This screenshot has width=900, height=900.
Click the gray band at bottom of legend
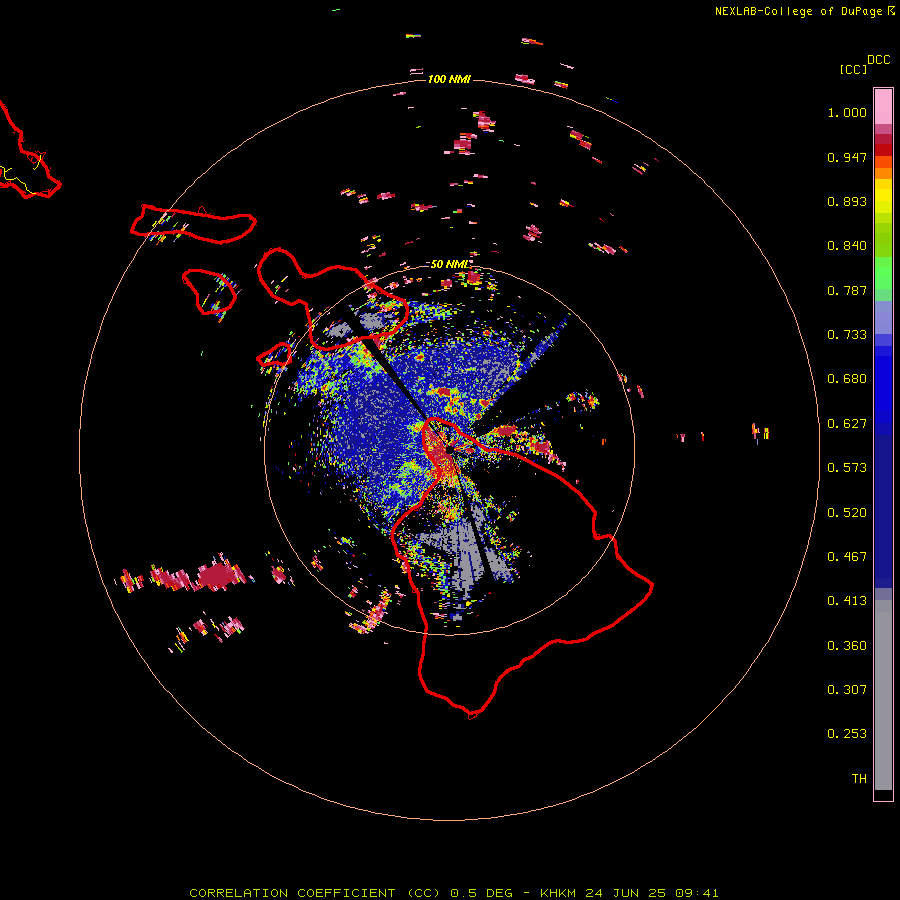883,695
